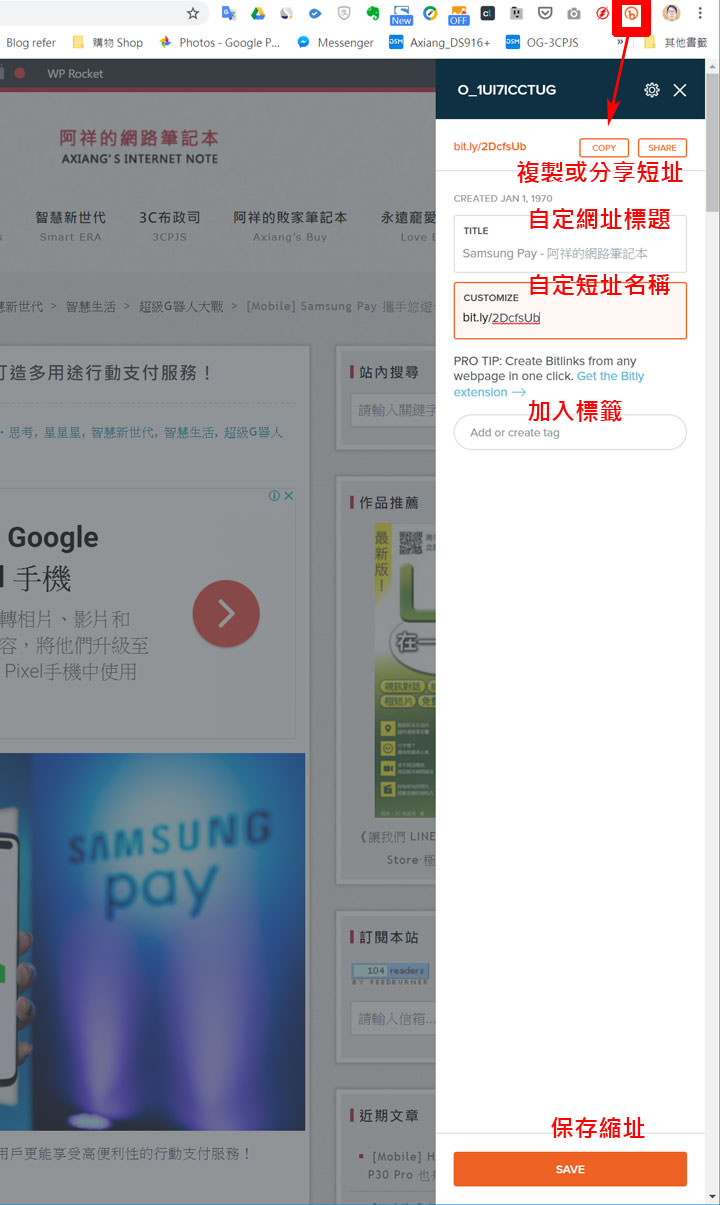Screen dimensions: 720x1205
Task: Copy the bit.ly short link
Action: (x=604, y=148)
